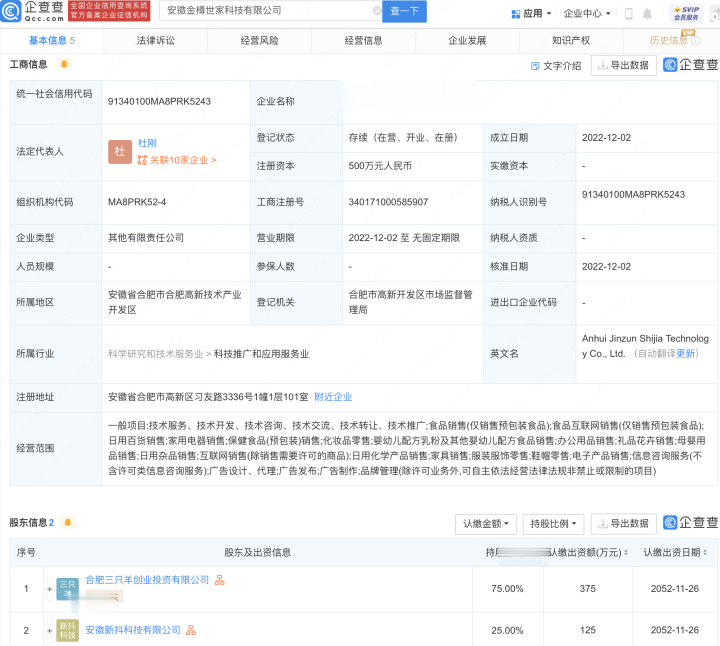The height and width of the screenshot is (646, 720).
Task: Select credit code 91340100MA8PRK5243 beside 统一社会信用代码
Action: (x=159, y=101)
